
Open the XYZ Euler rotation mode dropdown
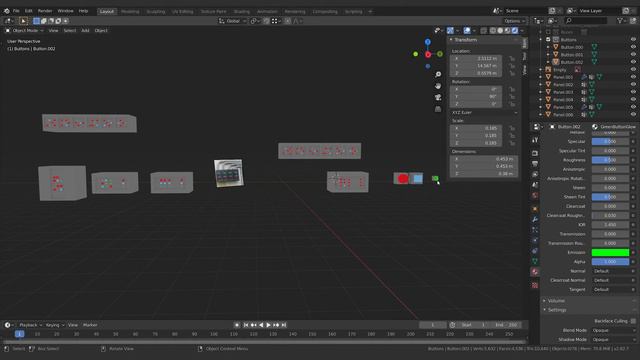(x=484, y=112)
